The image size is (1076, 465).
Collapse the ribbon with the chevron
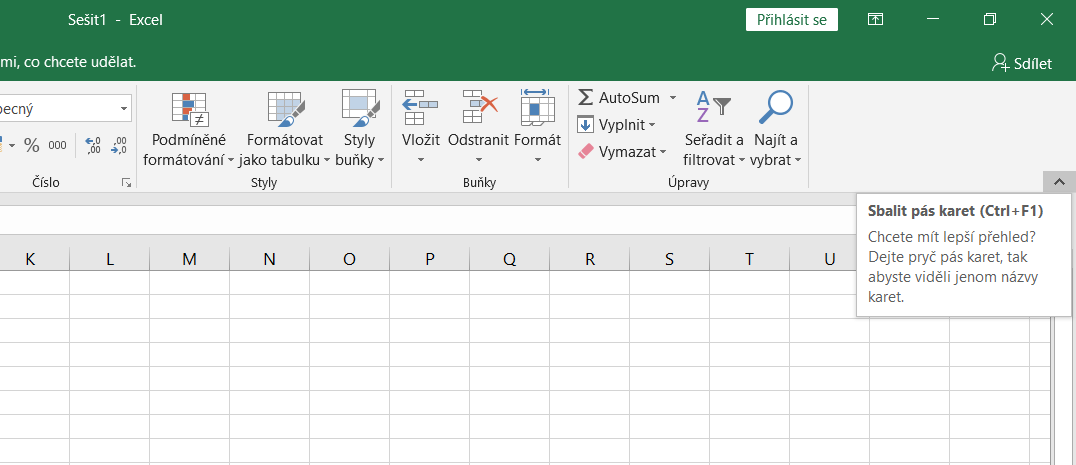pyautogui.click(x=1059, y=182)
